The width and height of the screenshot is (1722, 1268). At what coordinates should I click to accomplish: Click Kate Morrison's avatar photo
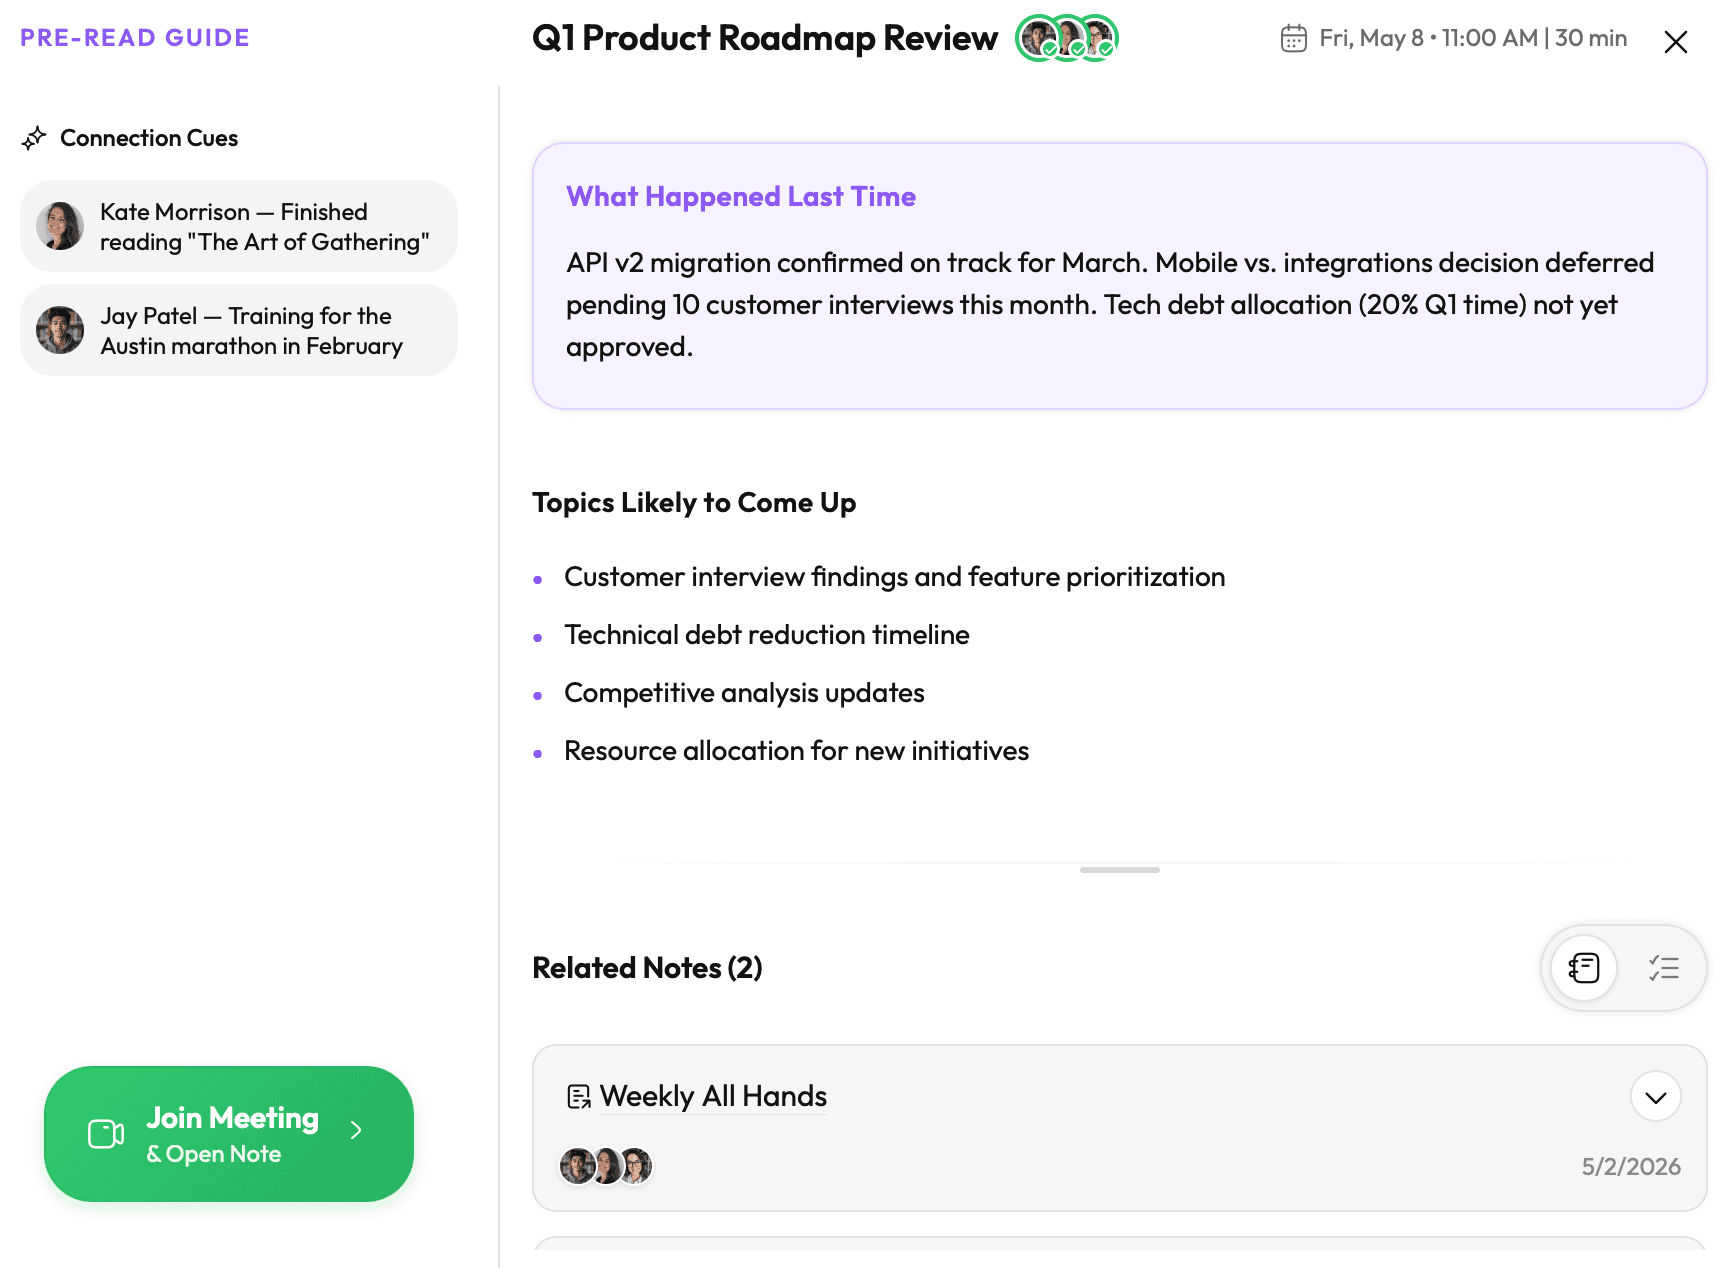pos(60,226)
